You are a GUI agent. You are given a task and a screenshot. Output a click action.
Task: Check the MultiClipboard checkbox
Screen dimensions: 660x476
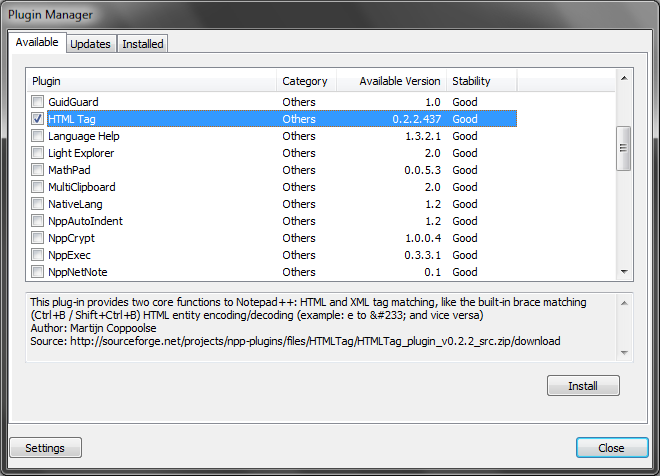[37, 187]
